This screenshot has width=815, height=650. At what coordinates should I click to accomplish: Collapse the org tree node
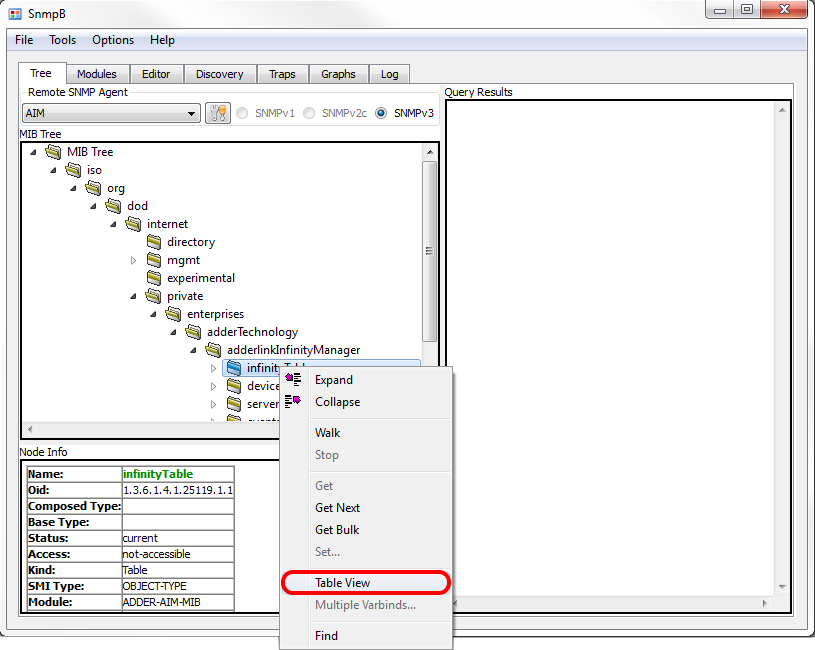coord(73,188)
